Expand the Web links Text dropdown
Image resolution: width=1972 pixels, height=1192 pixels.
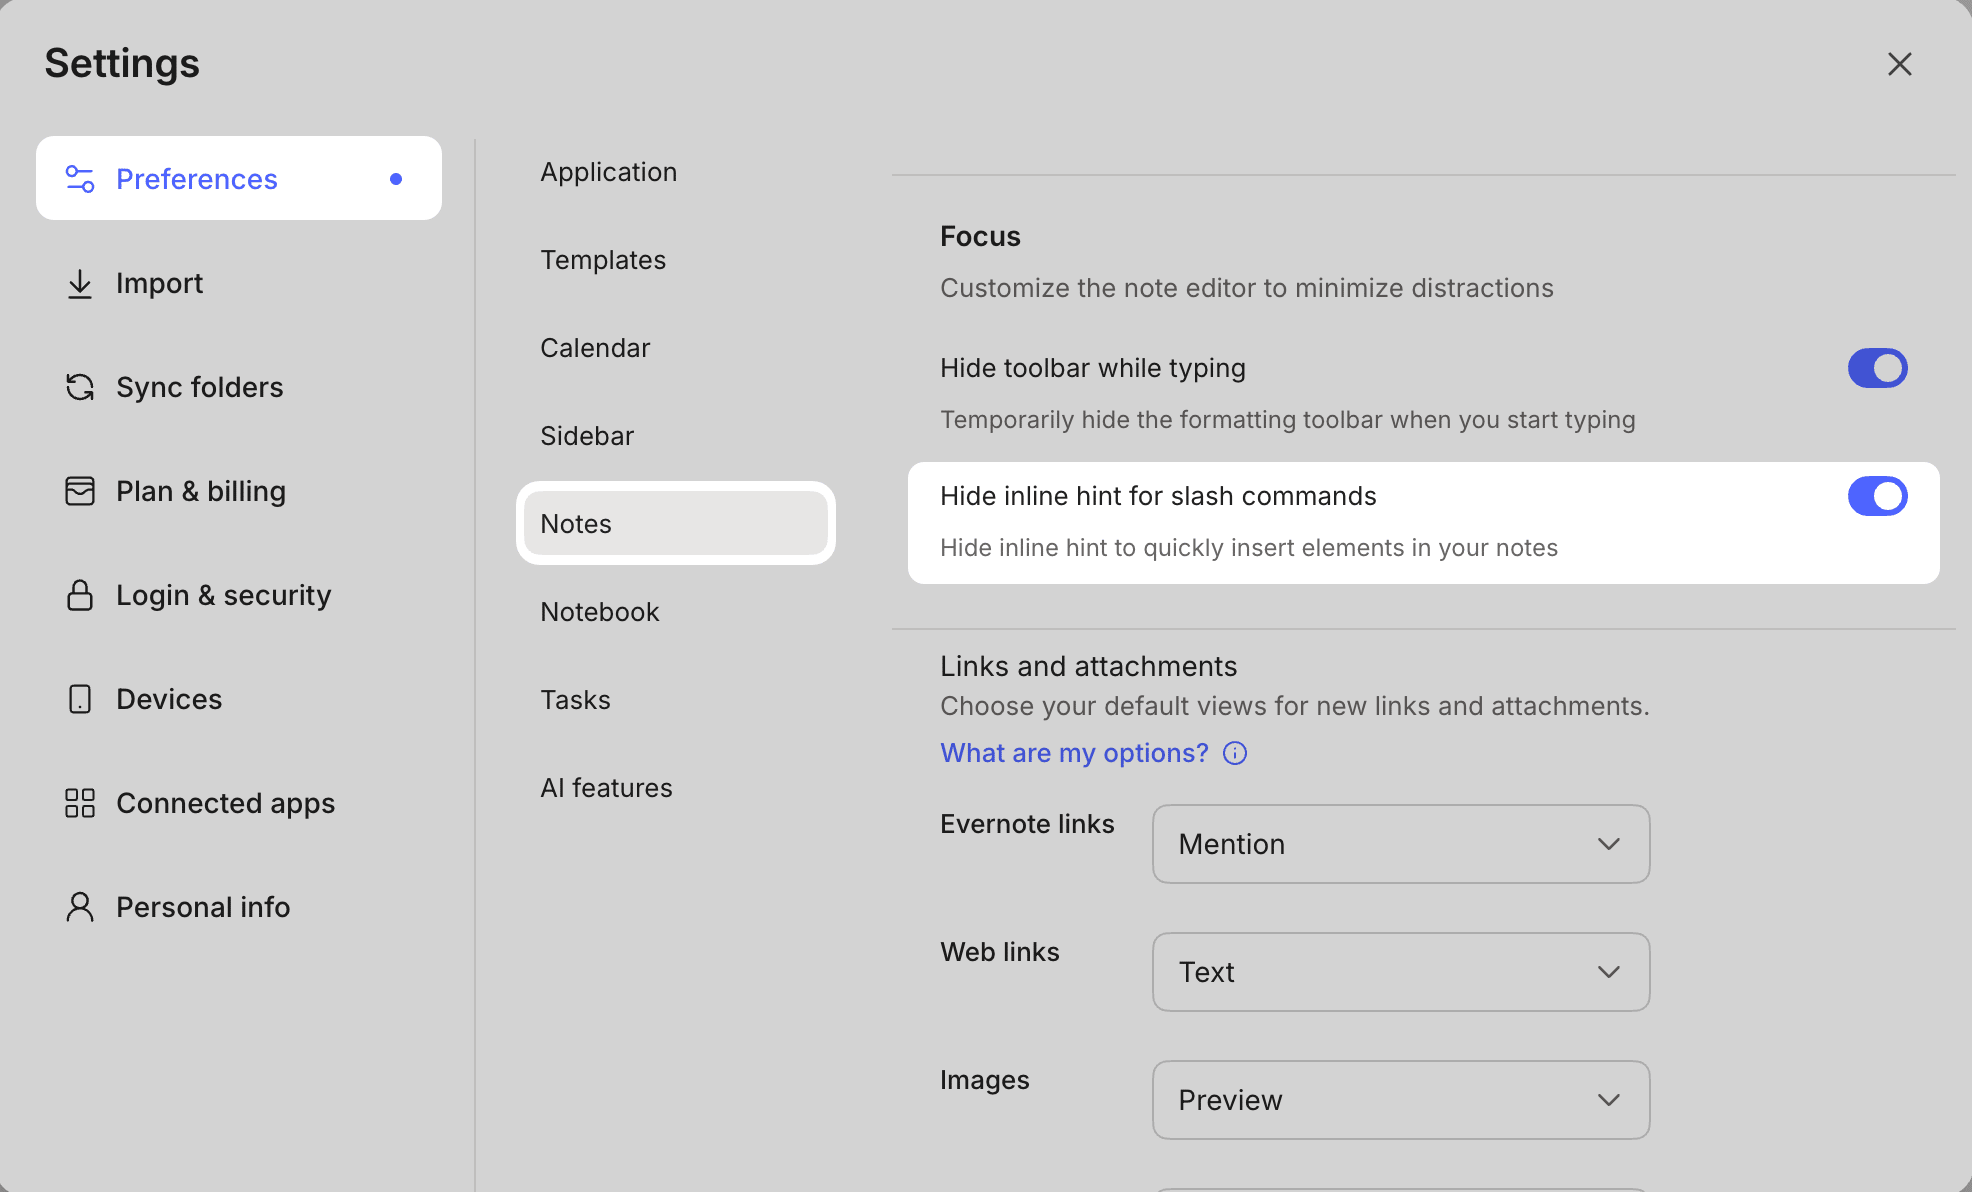(x=1400, y=972)
